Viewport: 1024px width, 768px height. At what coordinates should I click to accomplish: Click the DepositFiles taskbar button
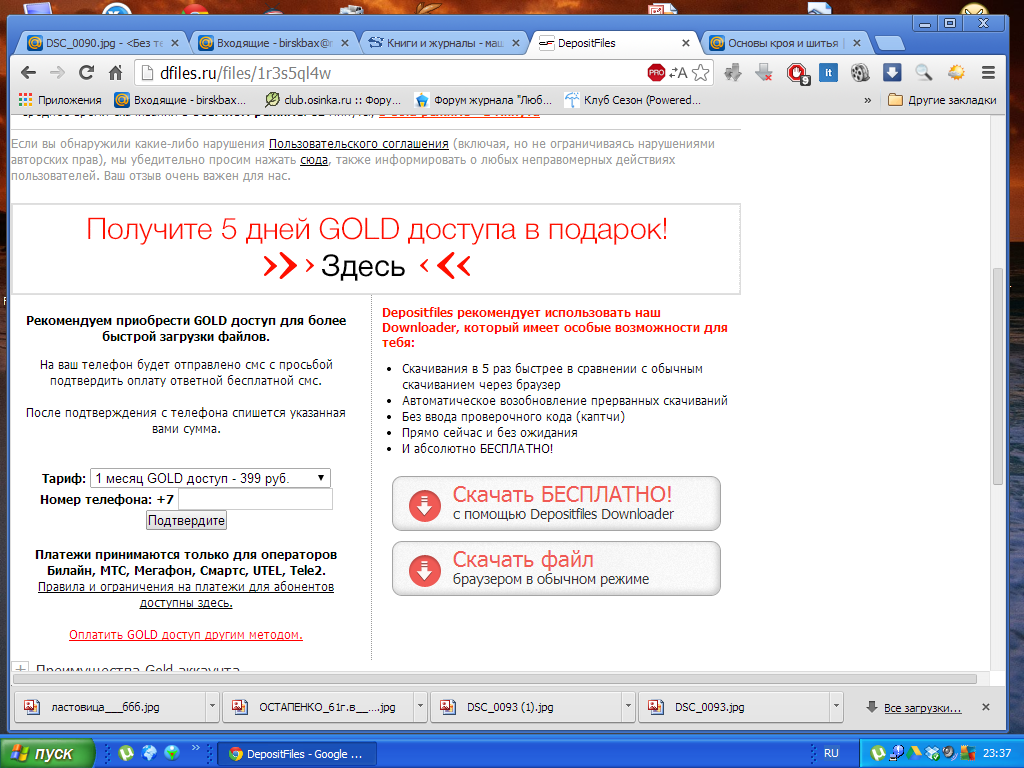coord(296,754)
